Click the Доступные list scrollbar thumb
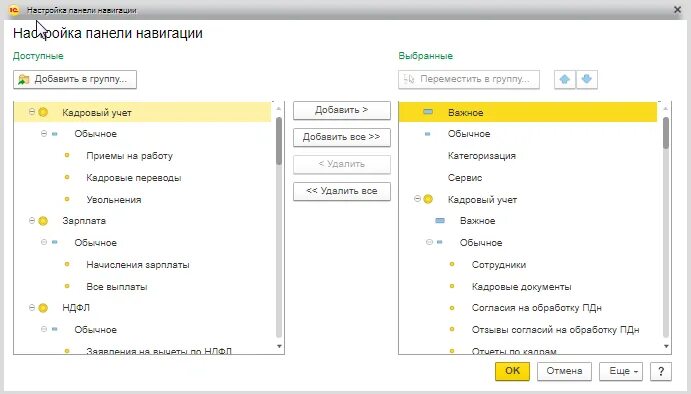 tap(279, 141)
